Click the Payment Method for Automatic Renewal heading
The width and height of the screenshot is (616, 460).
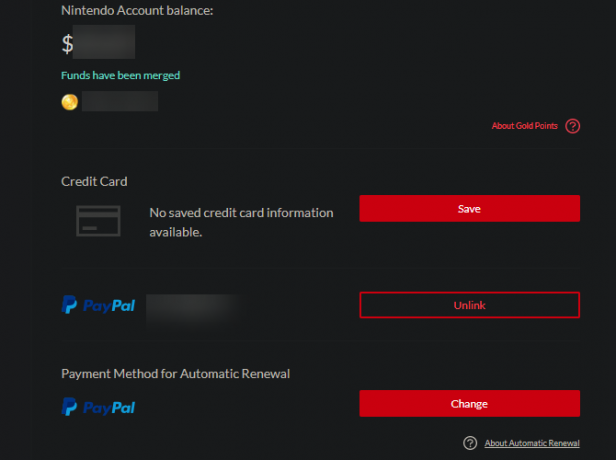176,374
